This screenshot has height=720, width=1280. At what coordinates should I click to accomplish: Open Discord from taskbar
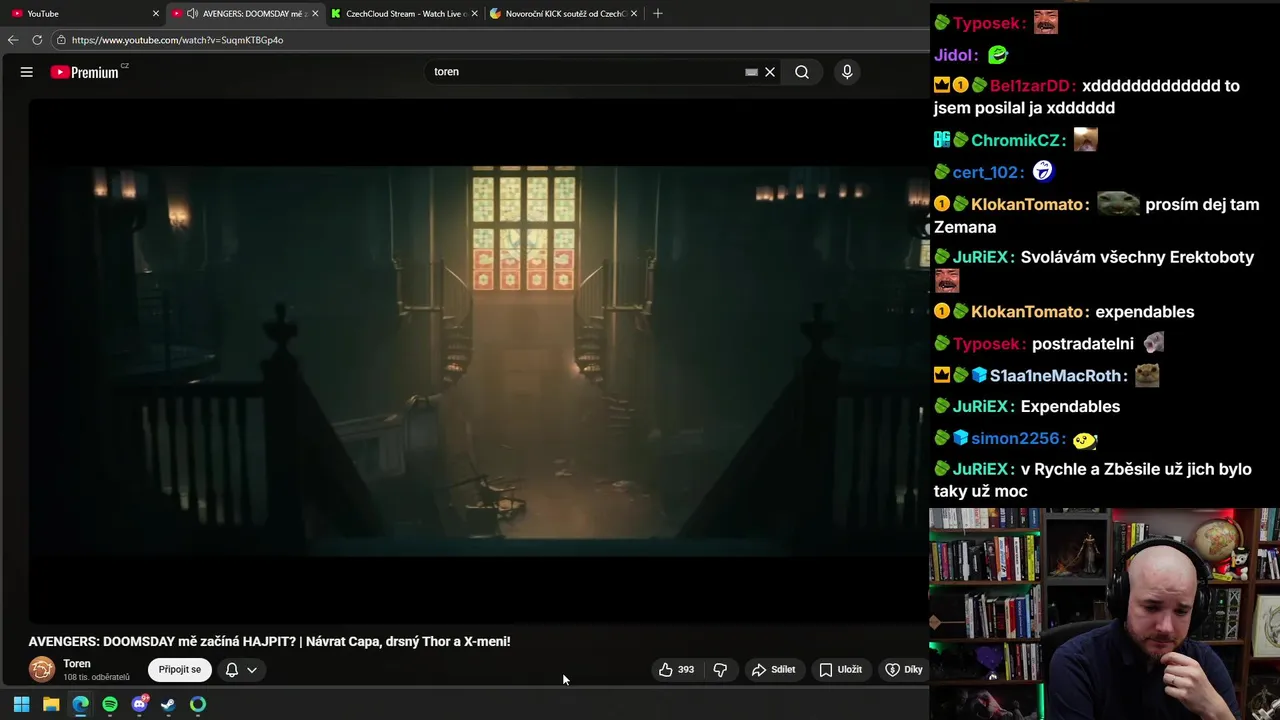[x=139, y=704]
